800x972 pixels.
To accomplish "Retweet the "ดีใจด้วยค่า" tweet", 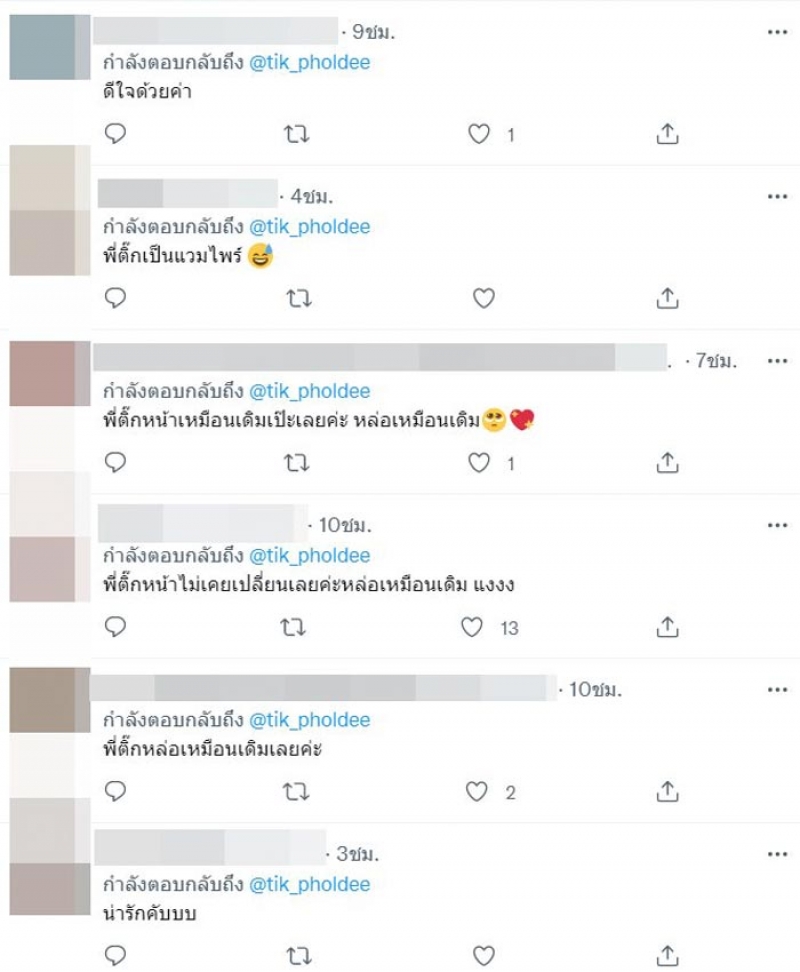I will tap(296, 134).
